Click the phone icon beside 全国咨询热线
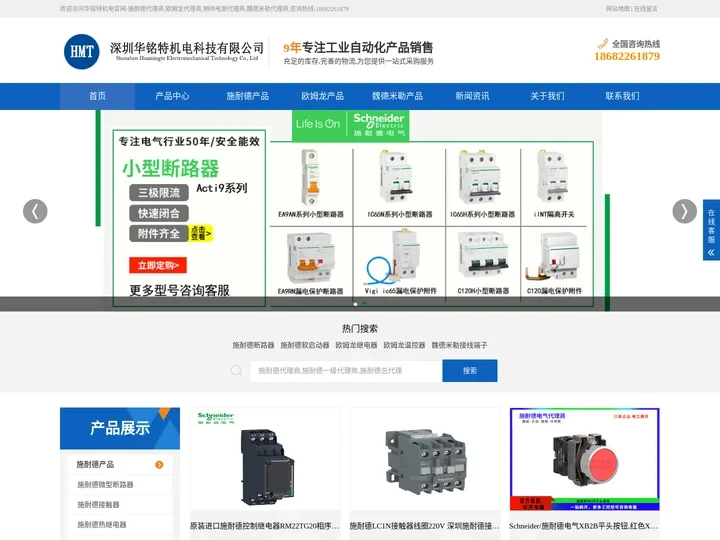This screenshot has width=720, height=540. tap(602, 44)
